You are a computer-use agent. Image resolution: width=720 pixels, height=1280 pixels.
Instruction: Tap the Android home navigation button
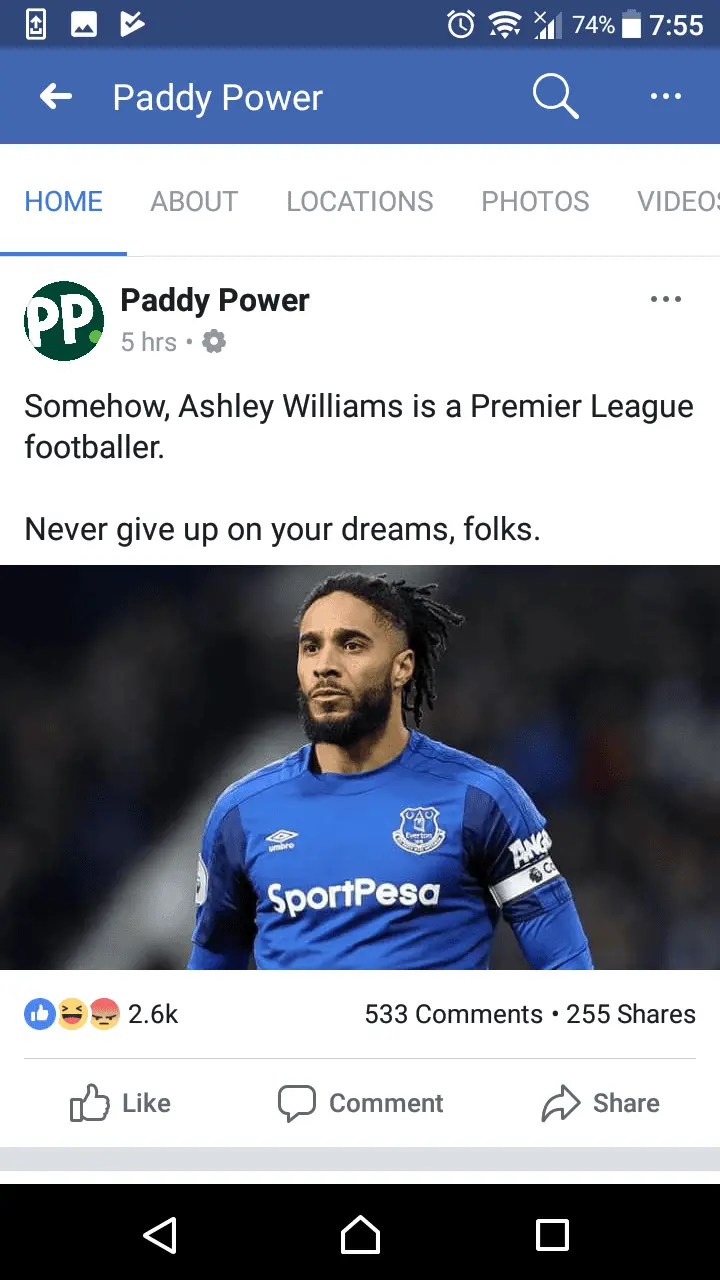tap(360, 1234)
